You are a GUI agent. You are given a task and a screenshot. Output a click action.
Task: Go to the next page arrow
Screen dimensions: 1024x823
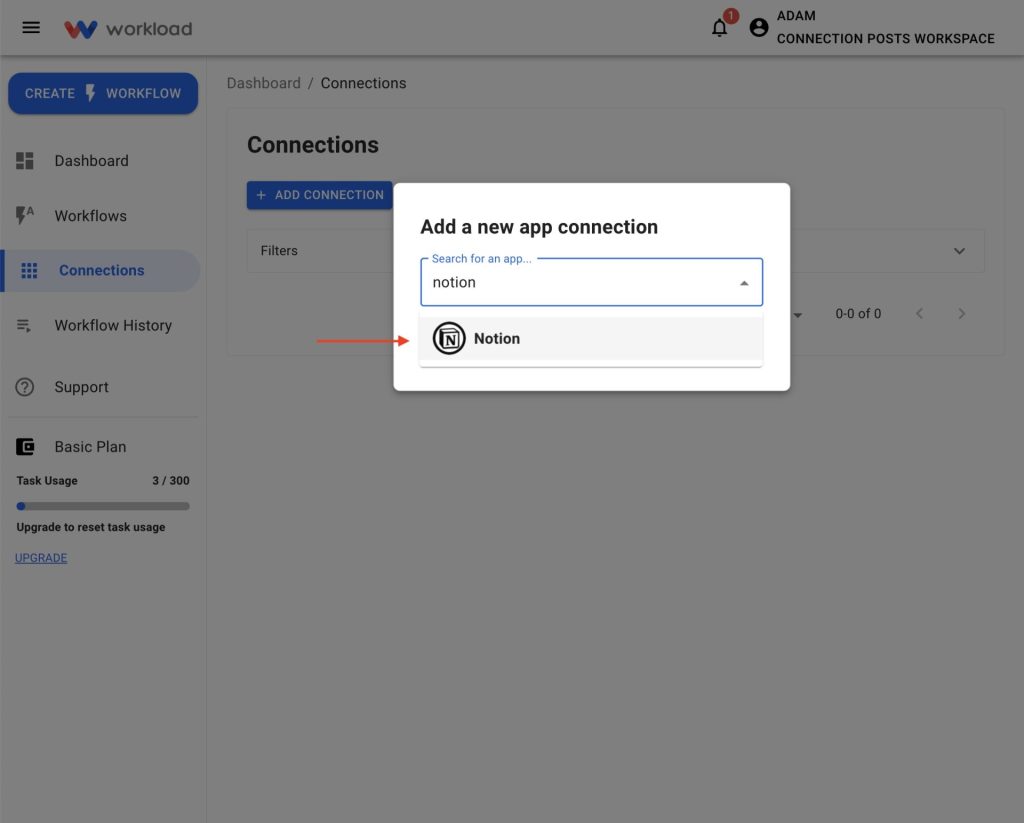(x=961, y=314)
